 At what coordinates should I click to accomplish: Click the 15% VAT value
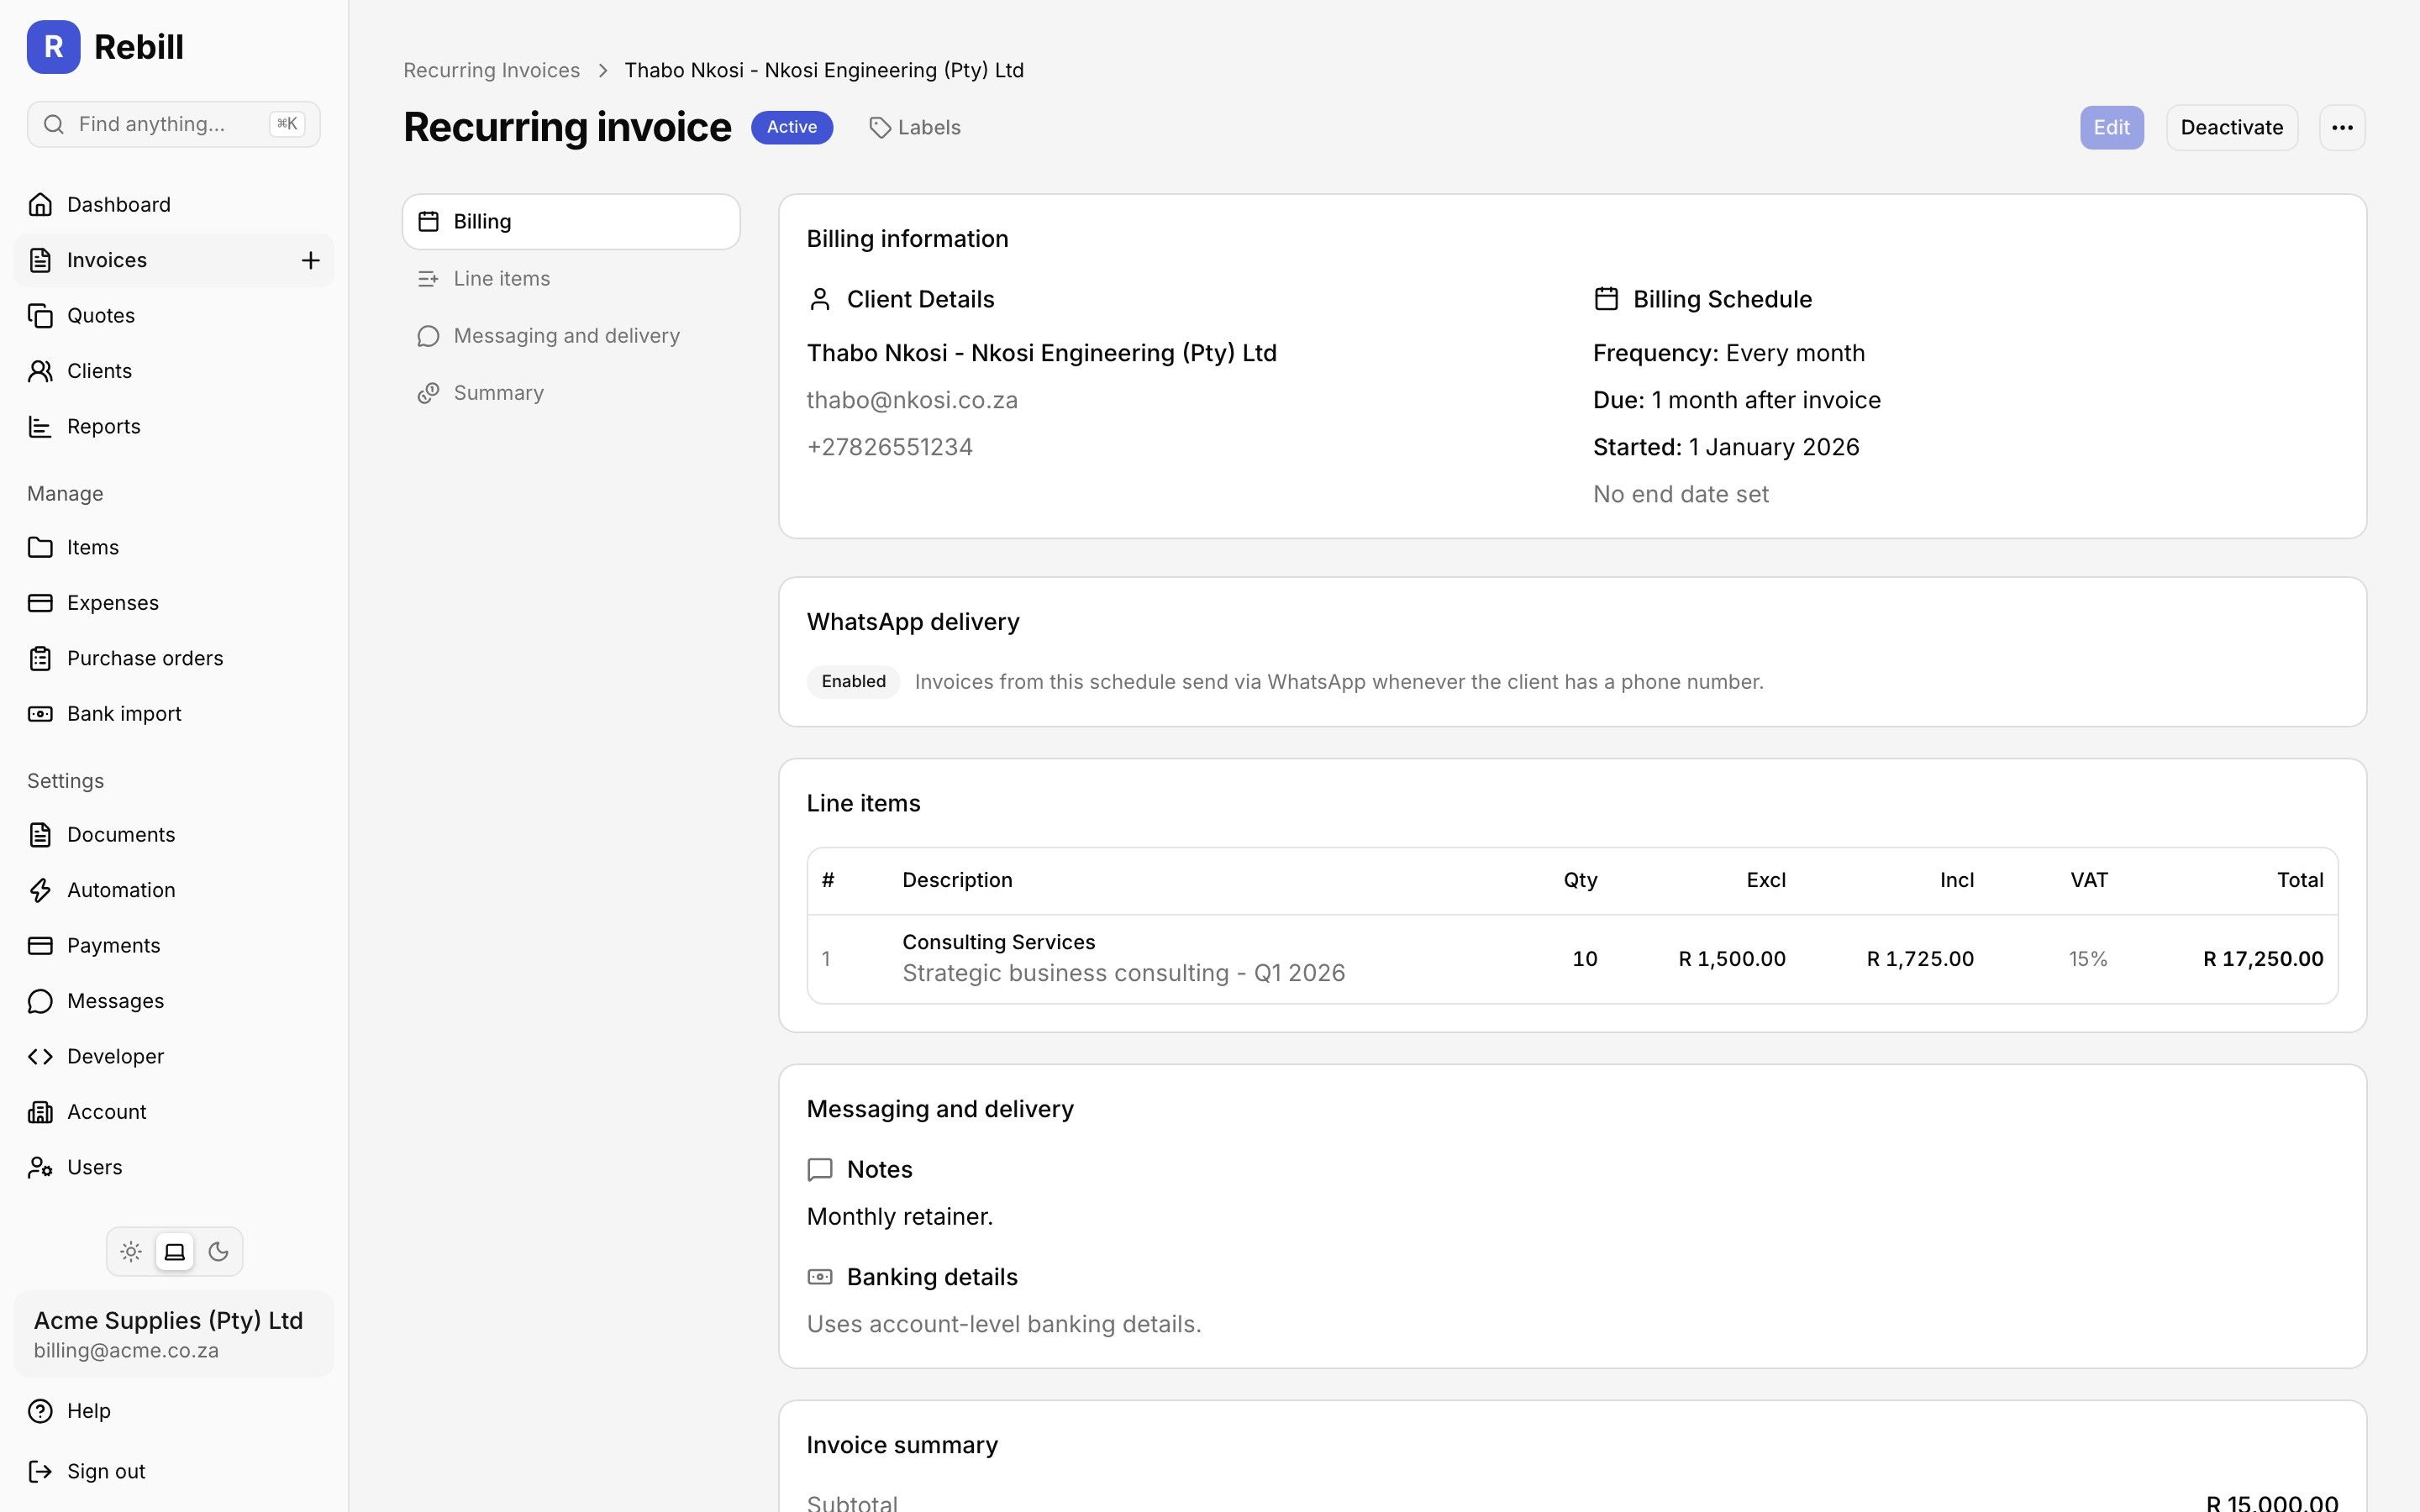click(2088, 959)
